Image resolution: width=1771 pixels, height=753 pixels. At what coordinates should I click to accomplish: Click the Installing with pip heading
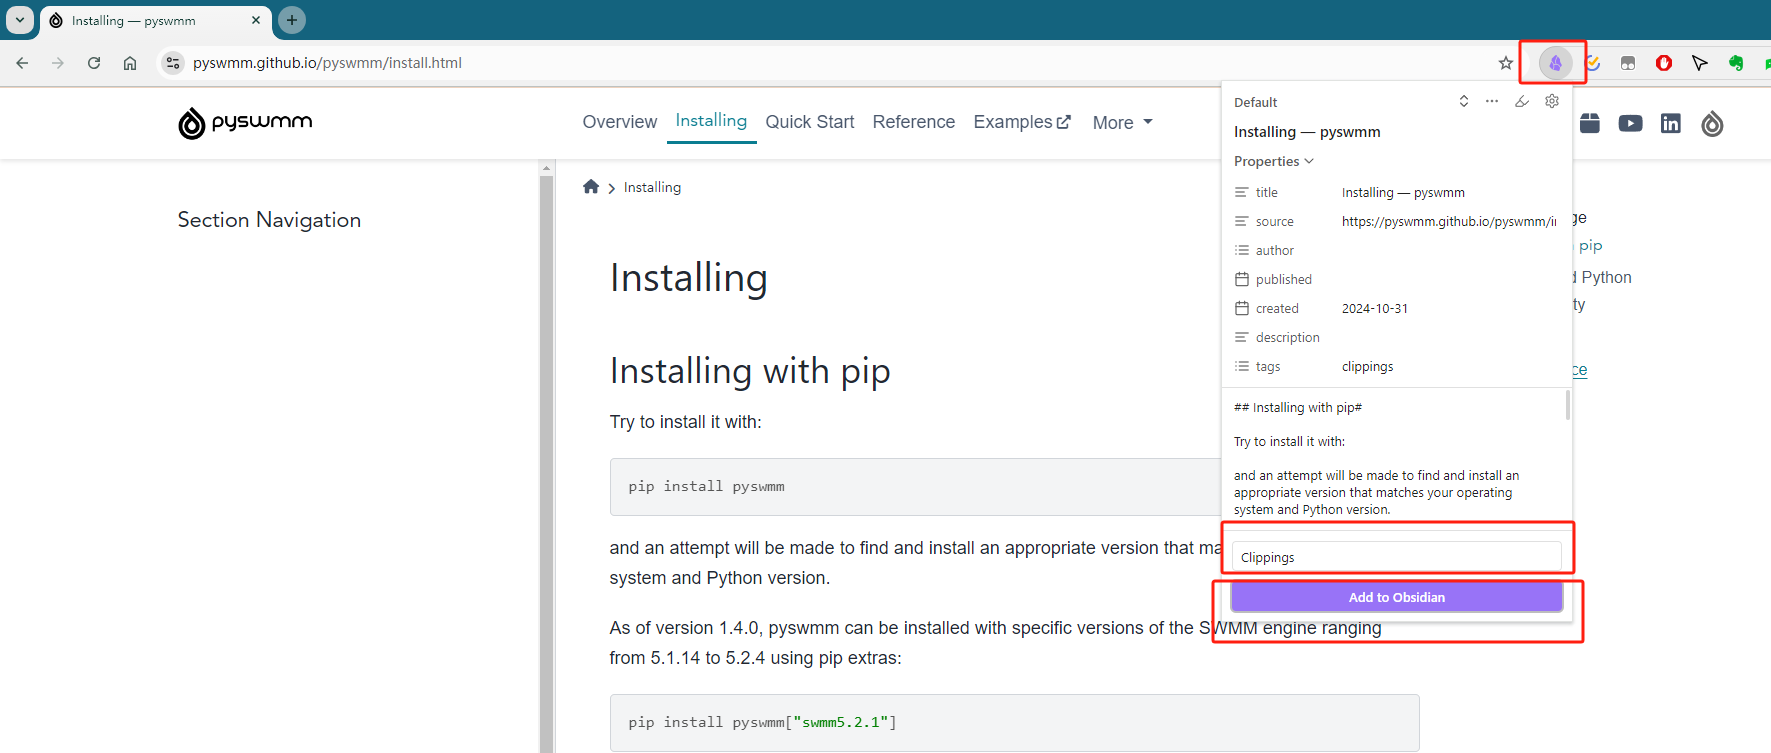pyautogui.click(x=750, y=371)
